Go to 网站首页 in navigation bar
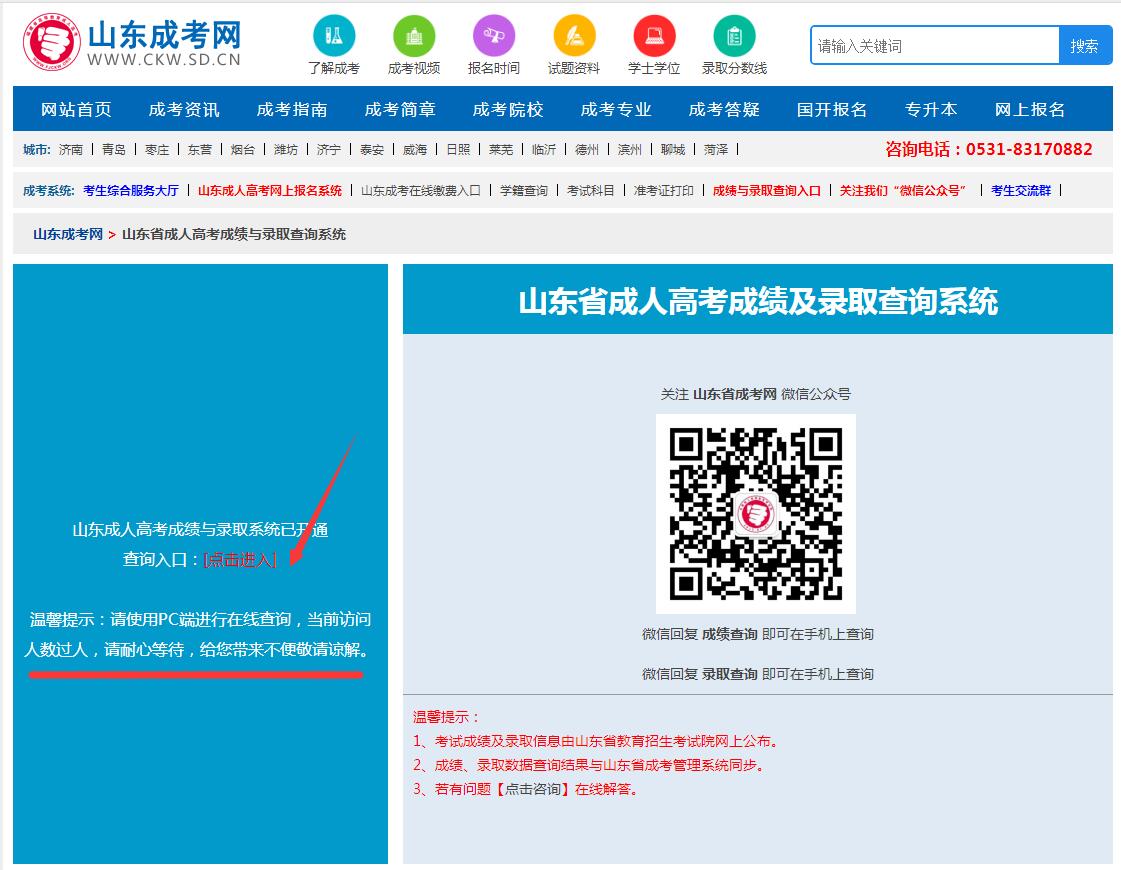 76,109
